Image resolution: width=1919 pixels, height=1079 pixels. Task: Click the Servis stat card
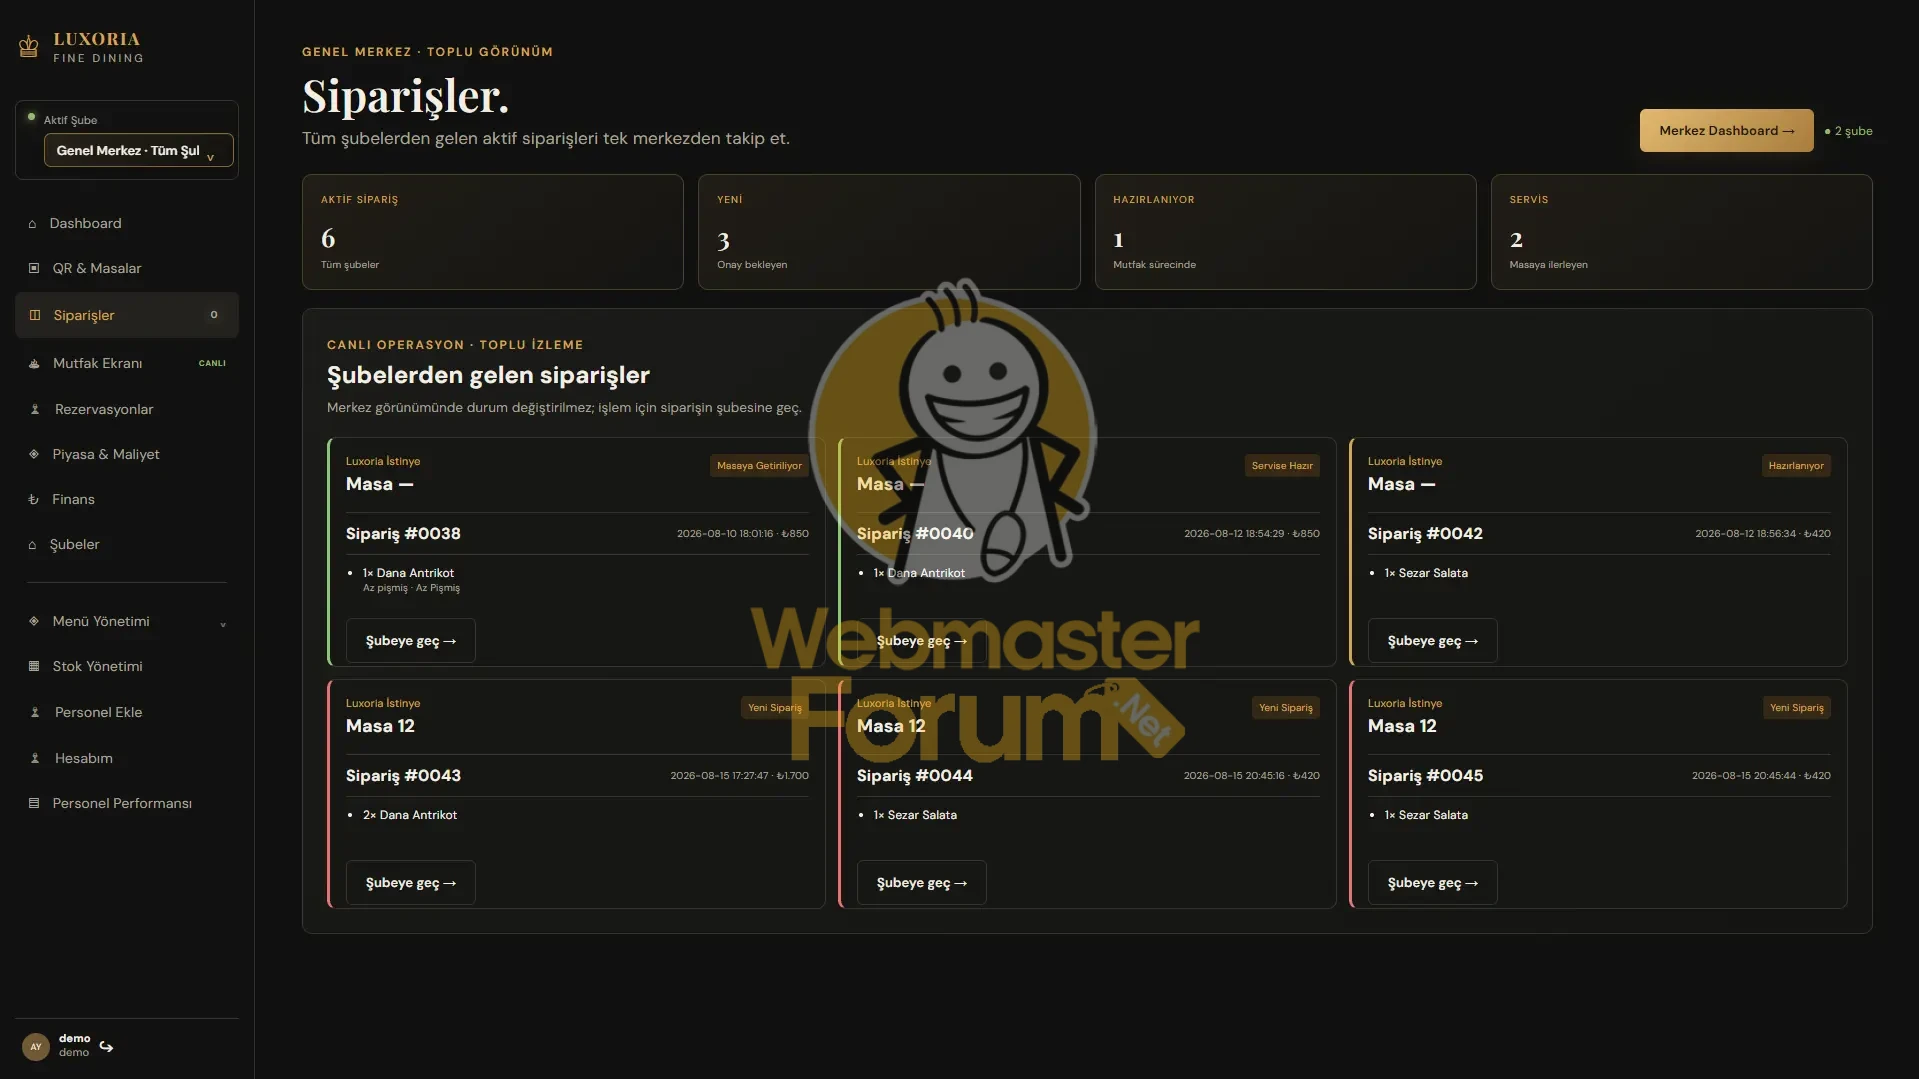click(1681, 232)
